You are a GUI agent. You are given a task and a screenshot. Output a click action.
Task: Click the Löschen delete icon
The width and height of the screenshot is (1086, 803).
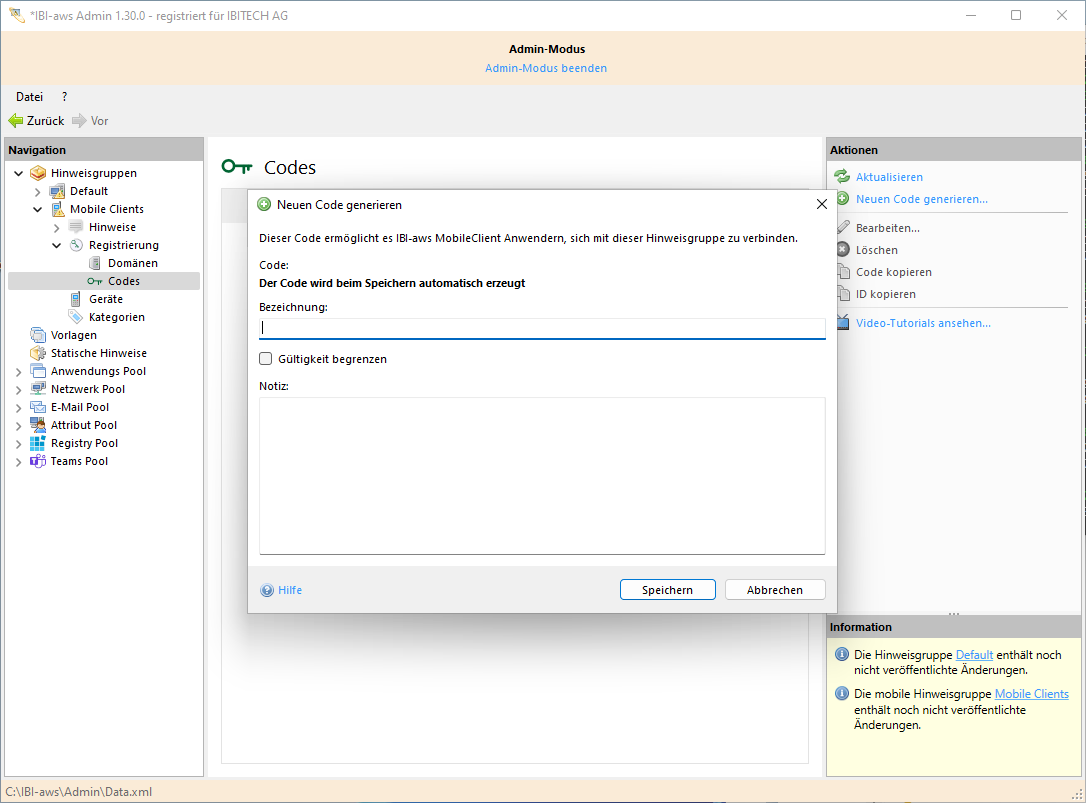(842, 250)
